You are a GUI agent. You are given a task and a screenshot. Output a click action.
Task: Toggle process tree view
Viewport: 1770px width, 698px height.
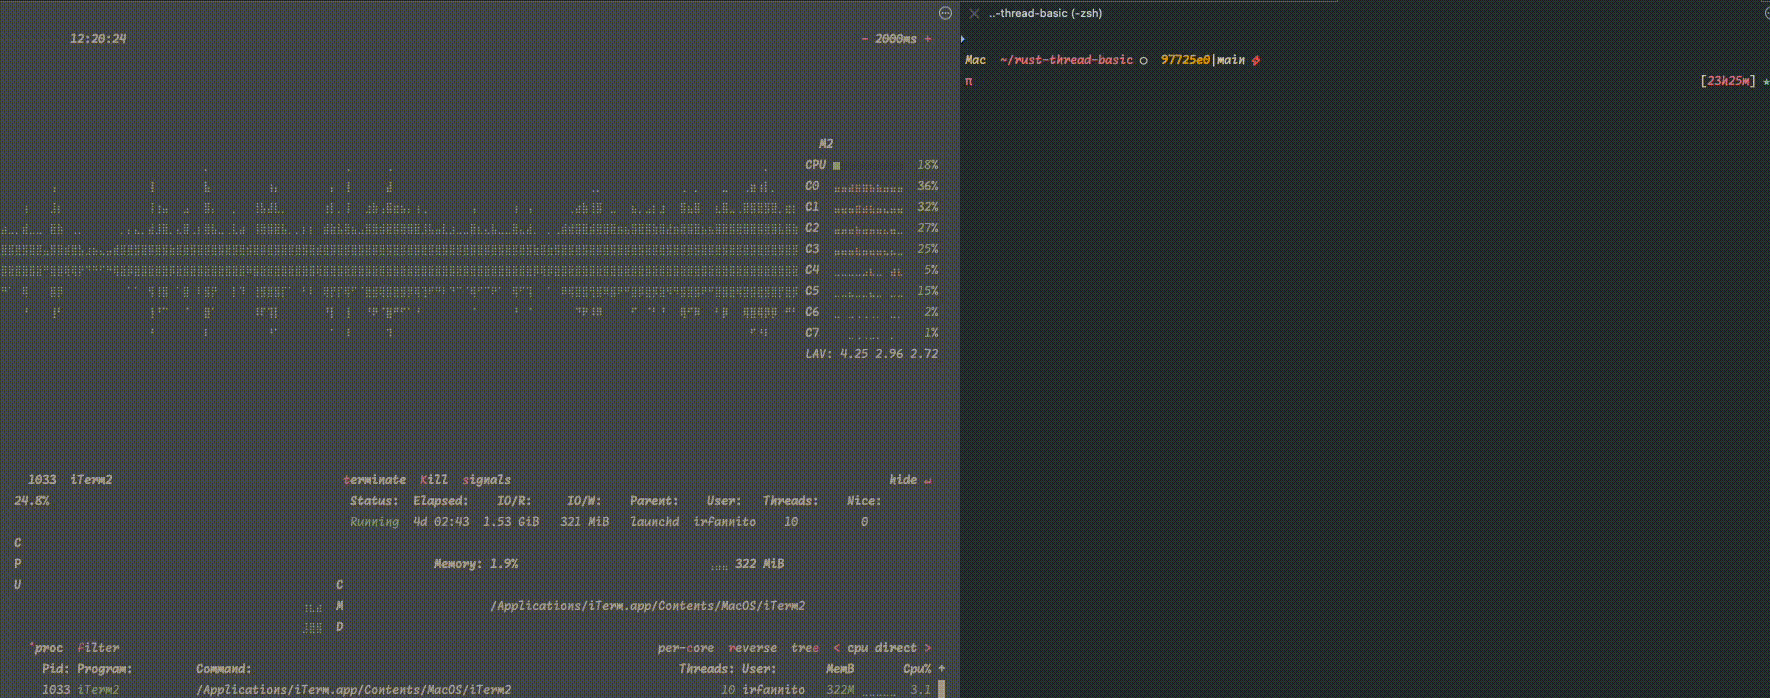point(804,648)
